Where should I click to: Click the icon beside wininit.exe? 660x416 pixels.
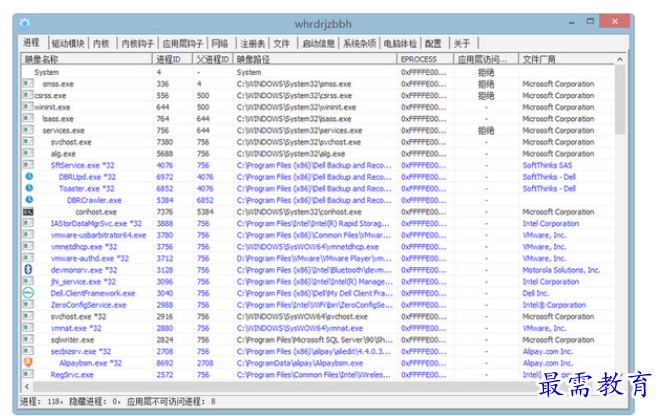point(28,107)
